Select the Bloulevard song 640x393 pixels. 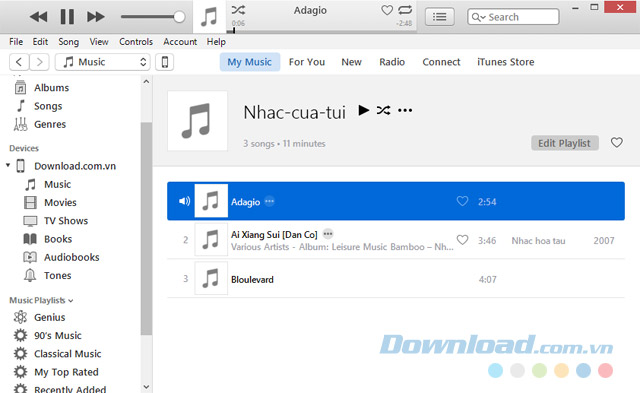pyautogui.click(x=396, y=279)
